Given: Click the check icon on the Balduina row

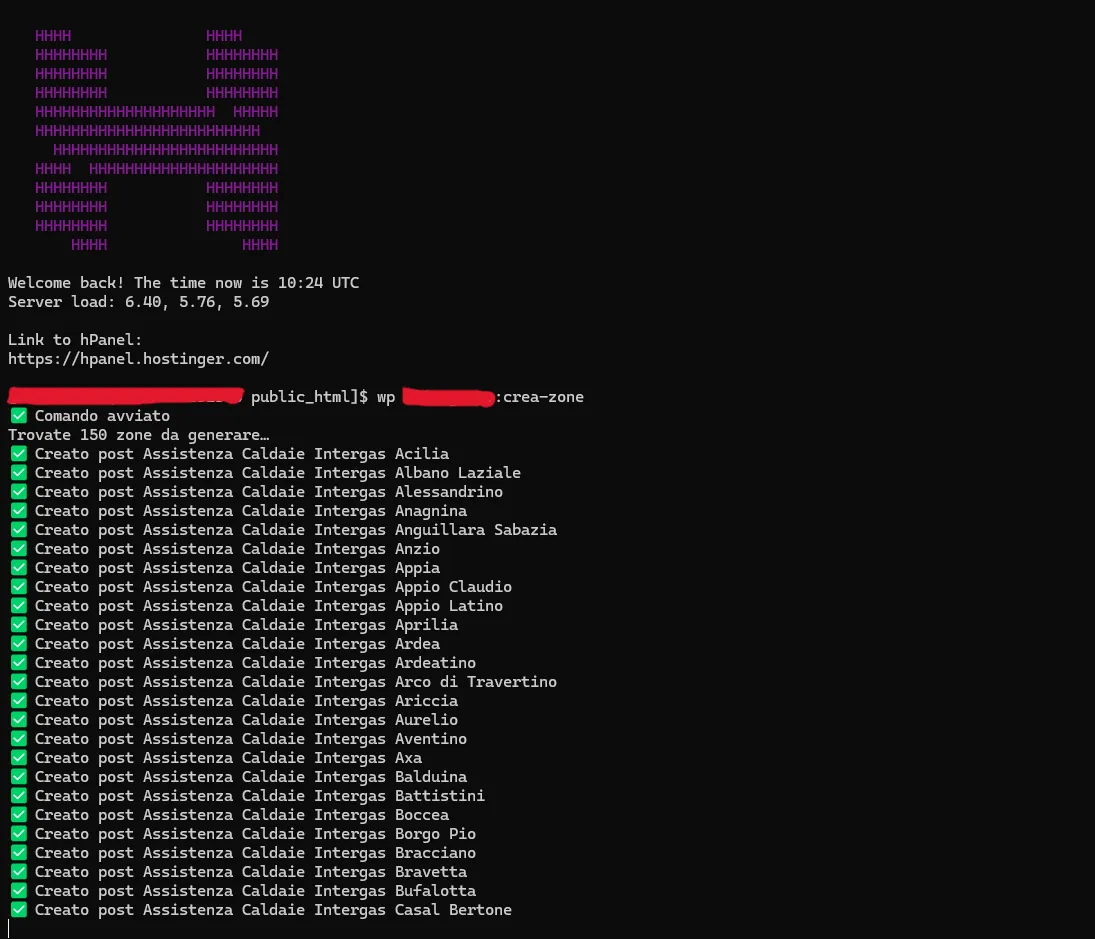Looking at the screenshot, I should tap(19, 777).
